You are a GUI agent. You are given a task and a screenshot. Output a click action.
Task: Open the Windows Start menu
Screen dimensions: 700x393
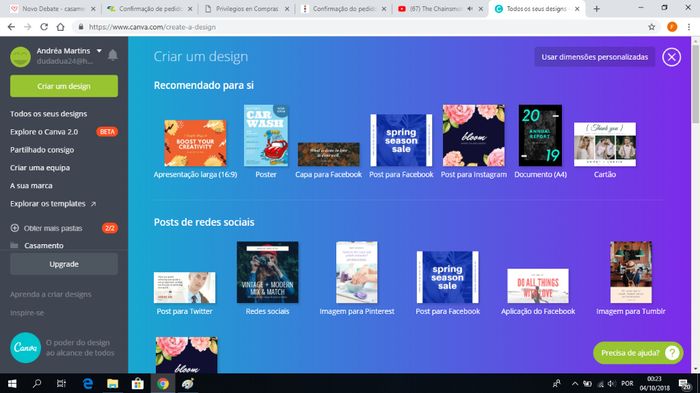point(12,383)
